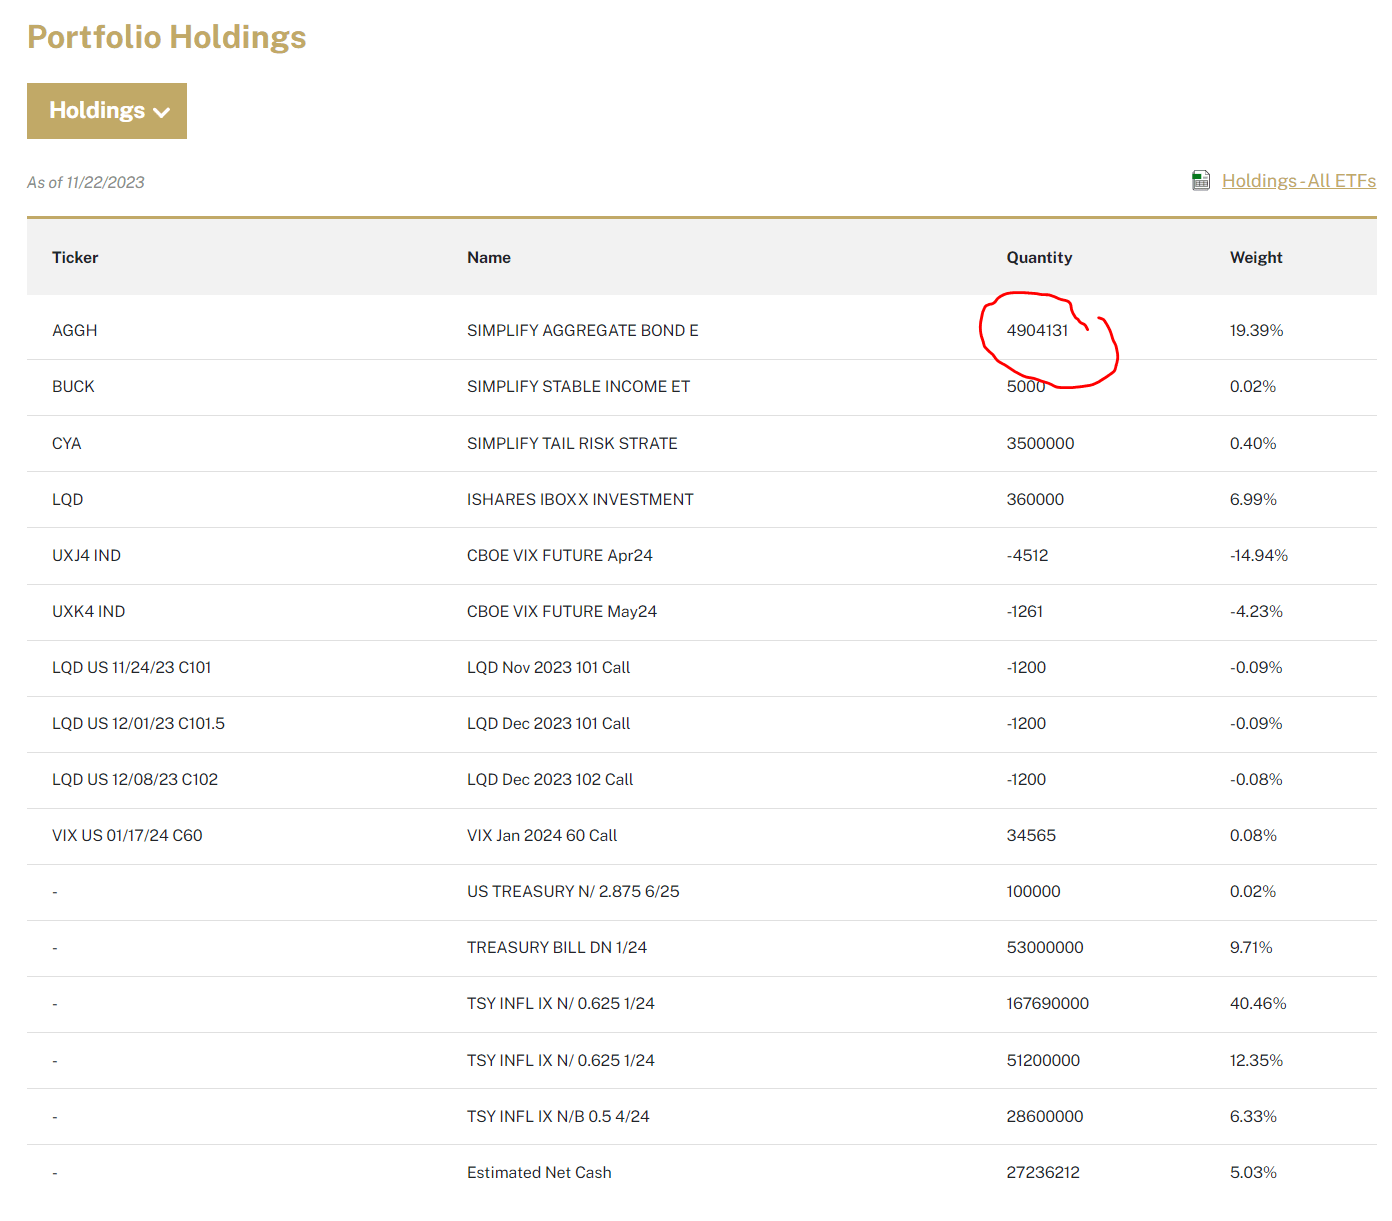Select the UXJ4 IND ticker cell

pyautogui.click(x=86, y=555)
